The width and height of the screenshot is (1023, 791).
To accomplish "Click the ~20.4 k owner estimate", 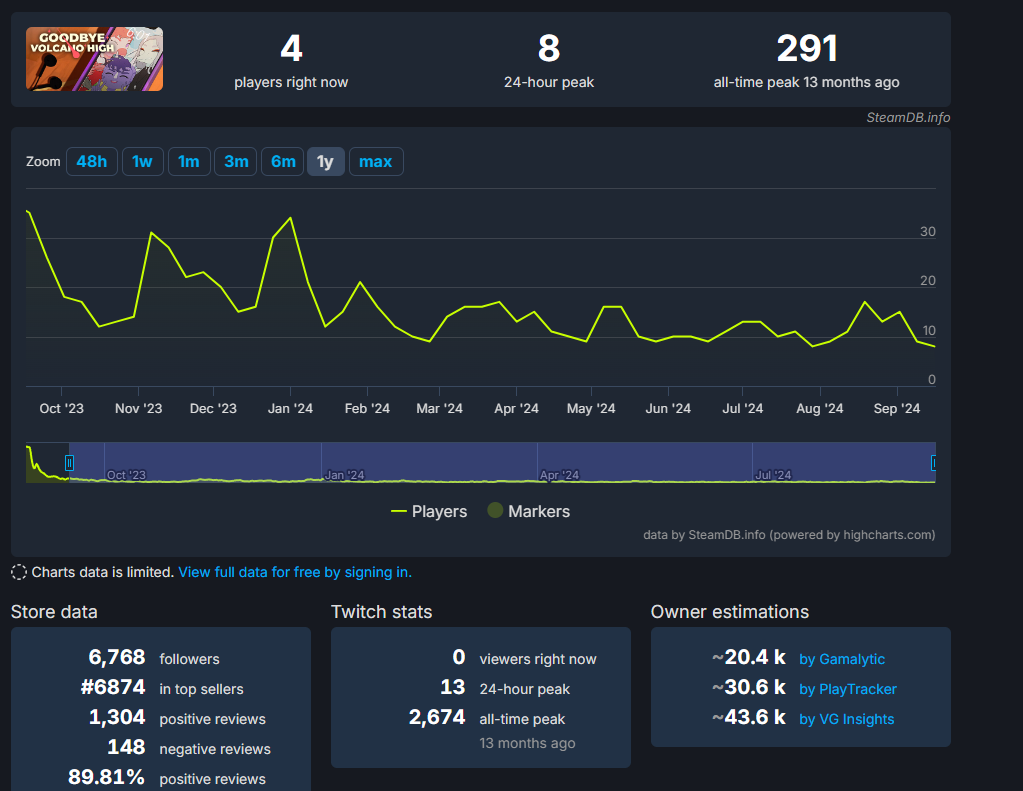I will 748,657.
